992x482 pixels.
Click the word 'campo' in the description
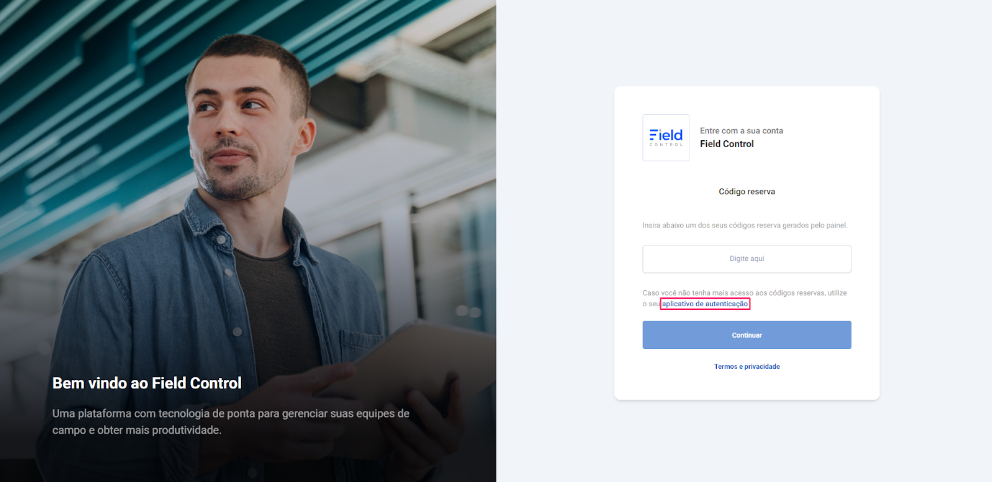point(70,431)
